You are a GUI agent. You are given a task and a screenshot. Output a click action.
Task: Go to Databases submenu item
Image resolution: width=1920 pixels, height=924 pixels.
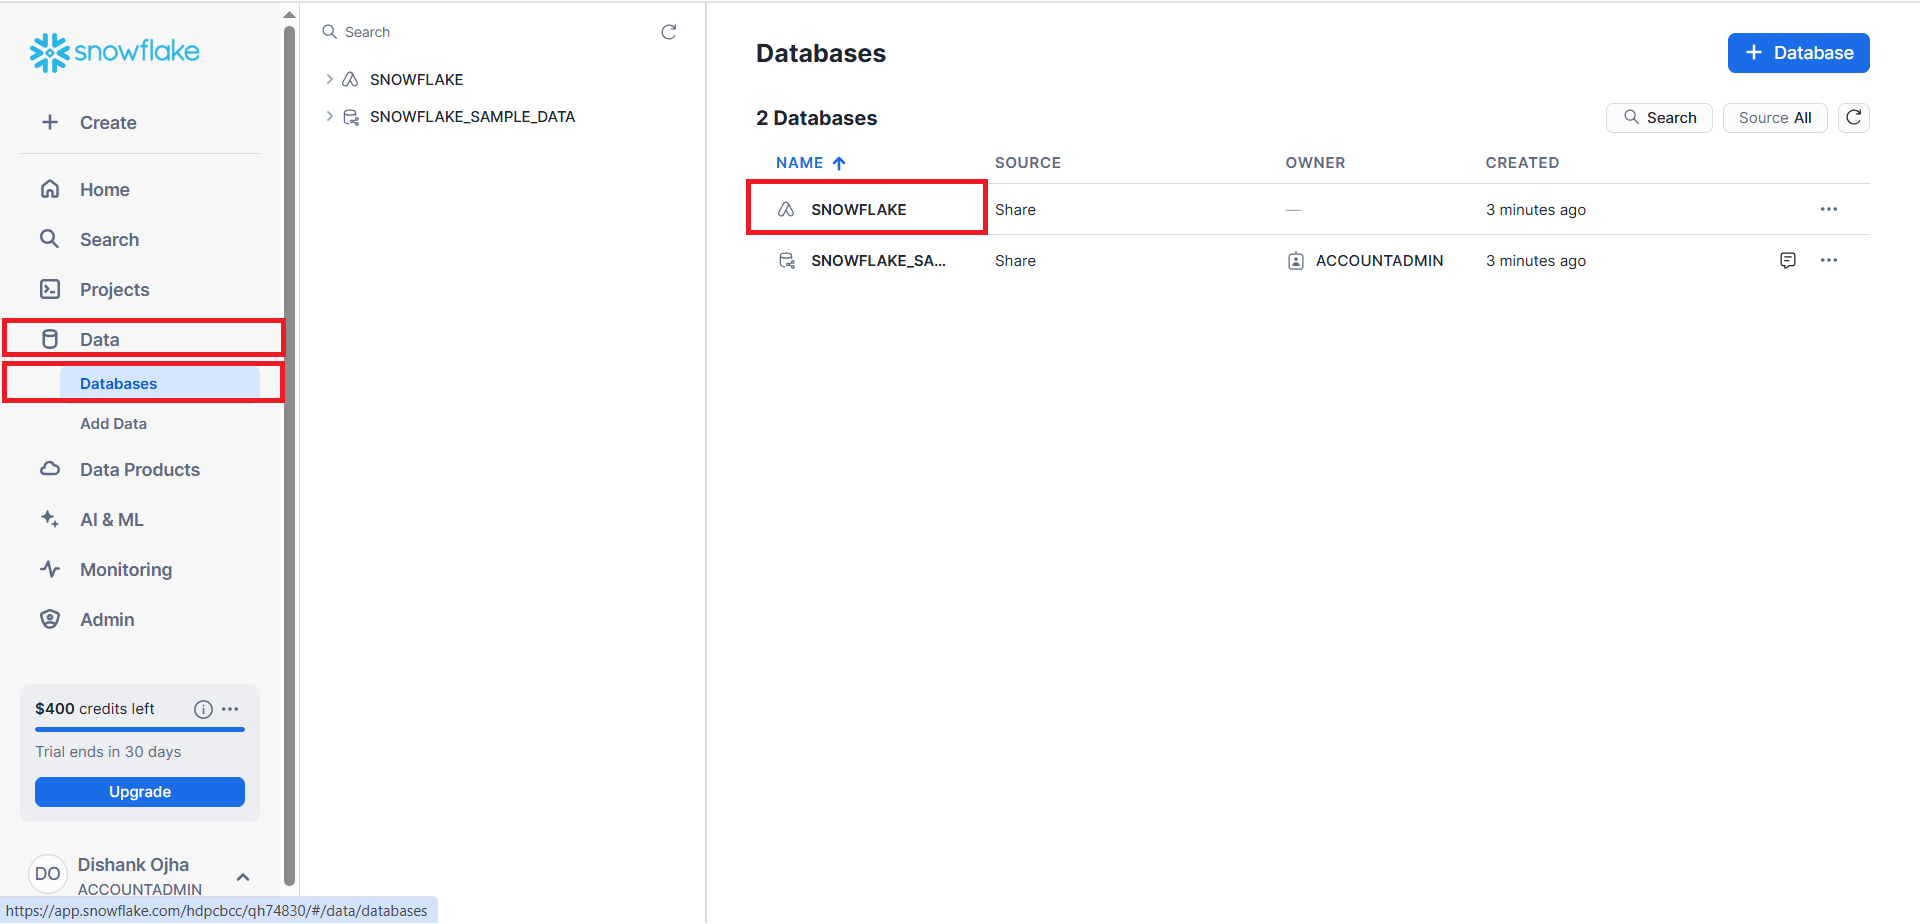coord(160,383)
